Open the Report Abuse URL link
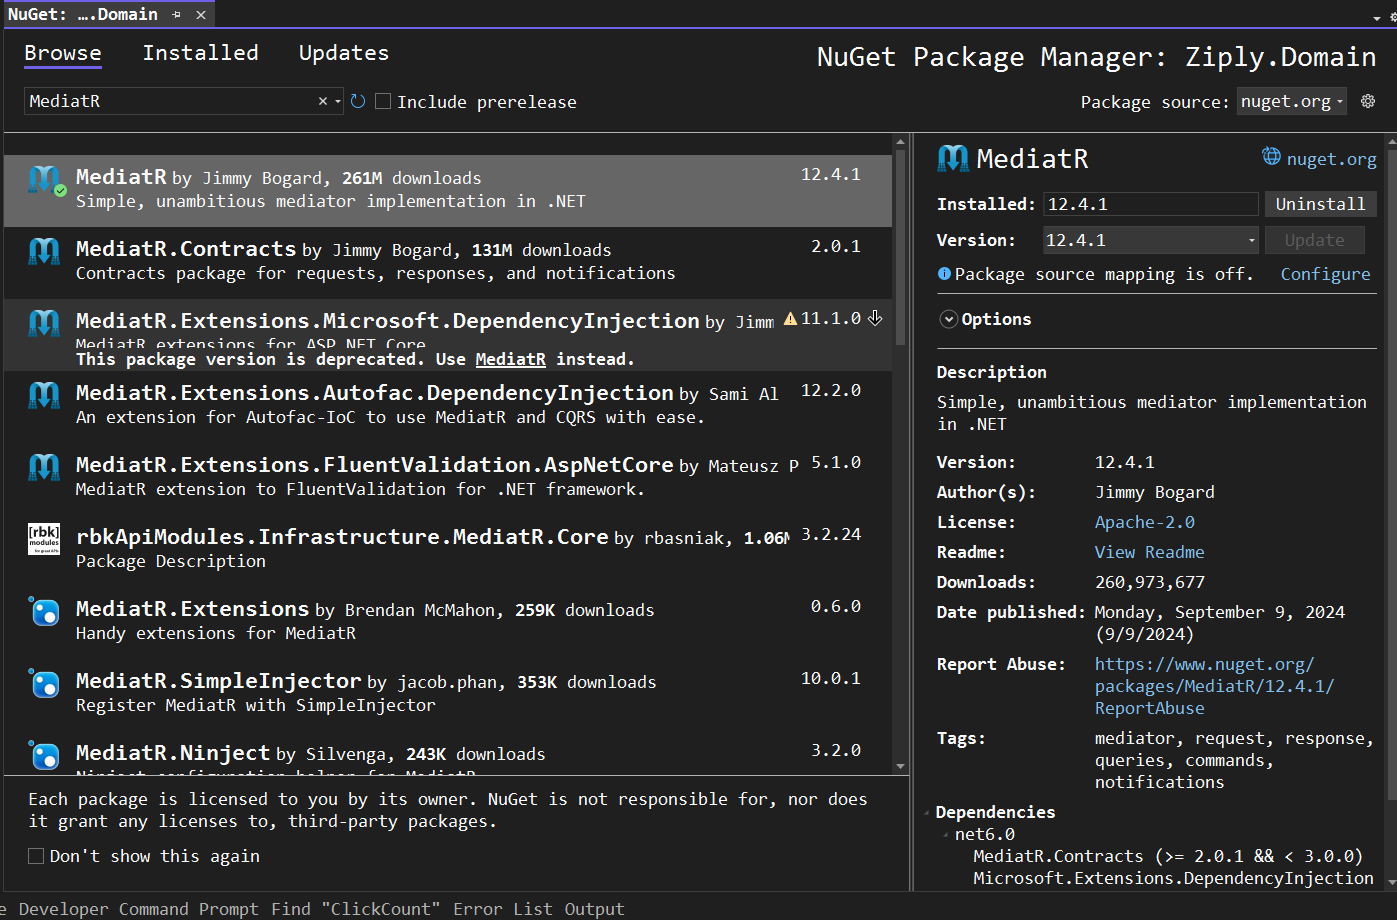This screenshot has width=1397, height=920. (1214, 686)
